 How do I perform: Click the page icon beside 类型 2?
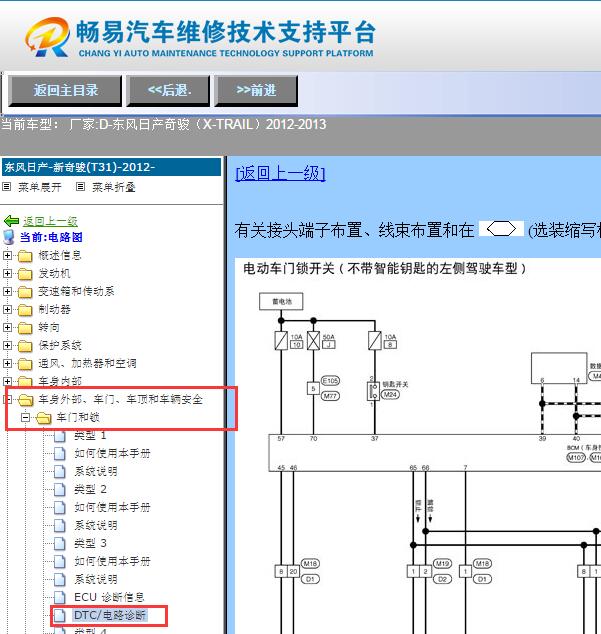[x=59, y=489]
